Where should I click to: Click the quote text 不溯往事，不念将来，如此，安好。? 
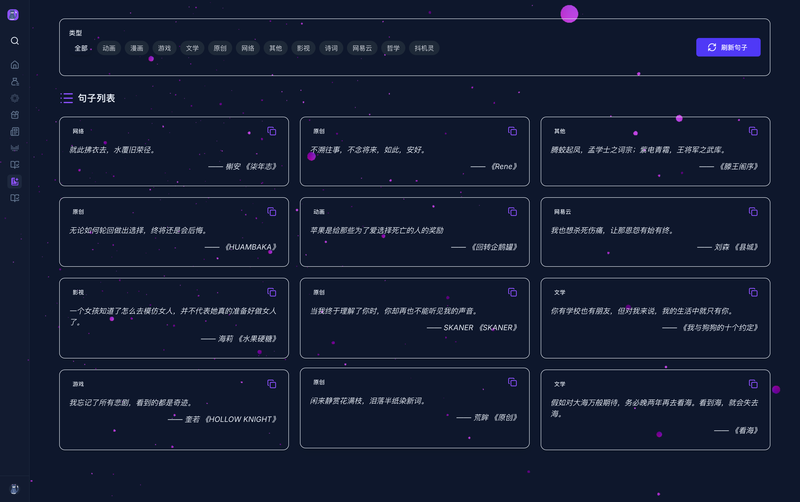click(368, 150)
